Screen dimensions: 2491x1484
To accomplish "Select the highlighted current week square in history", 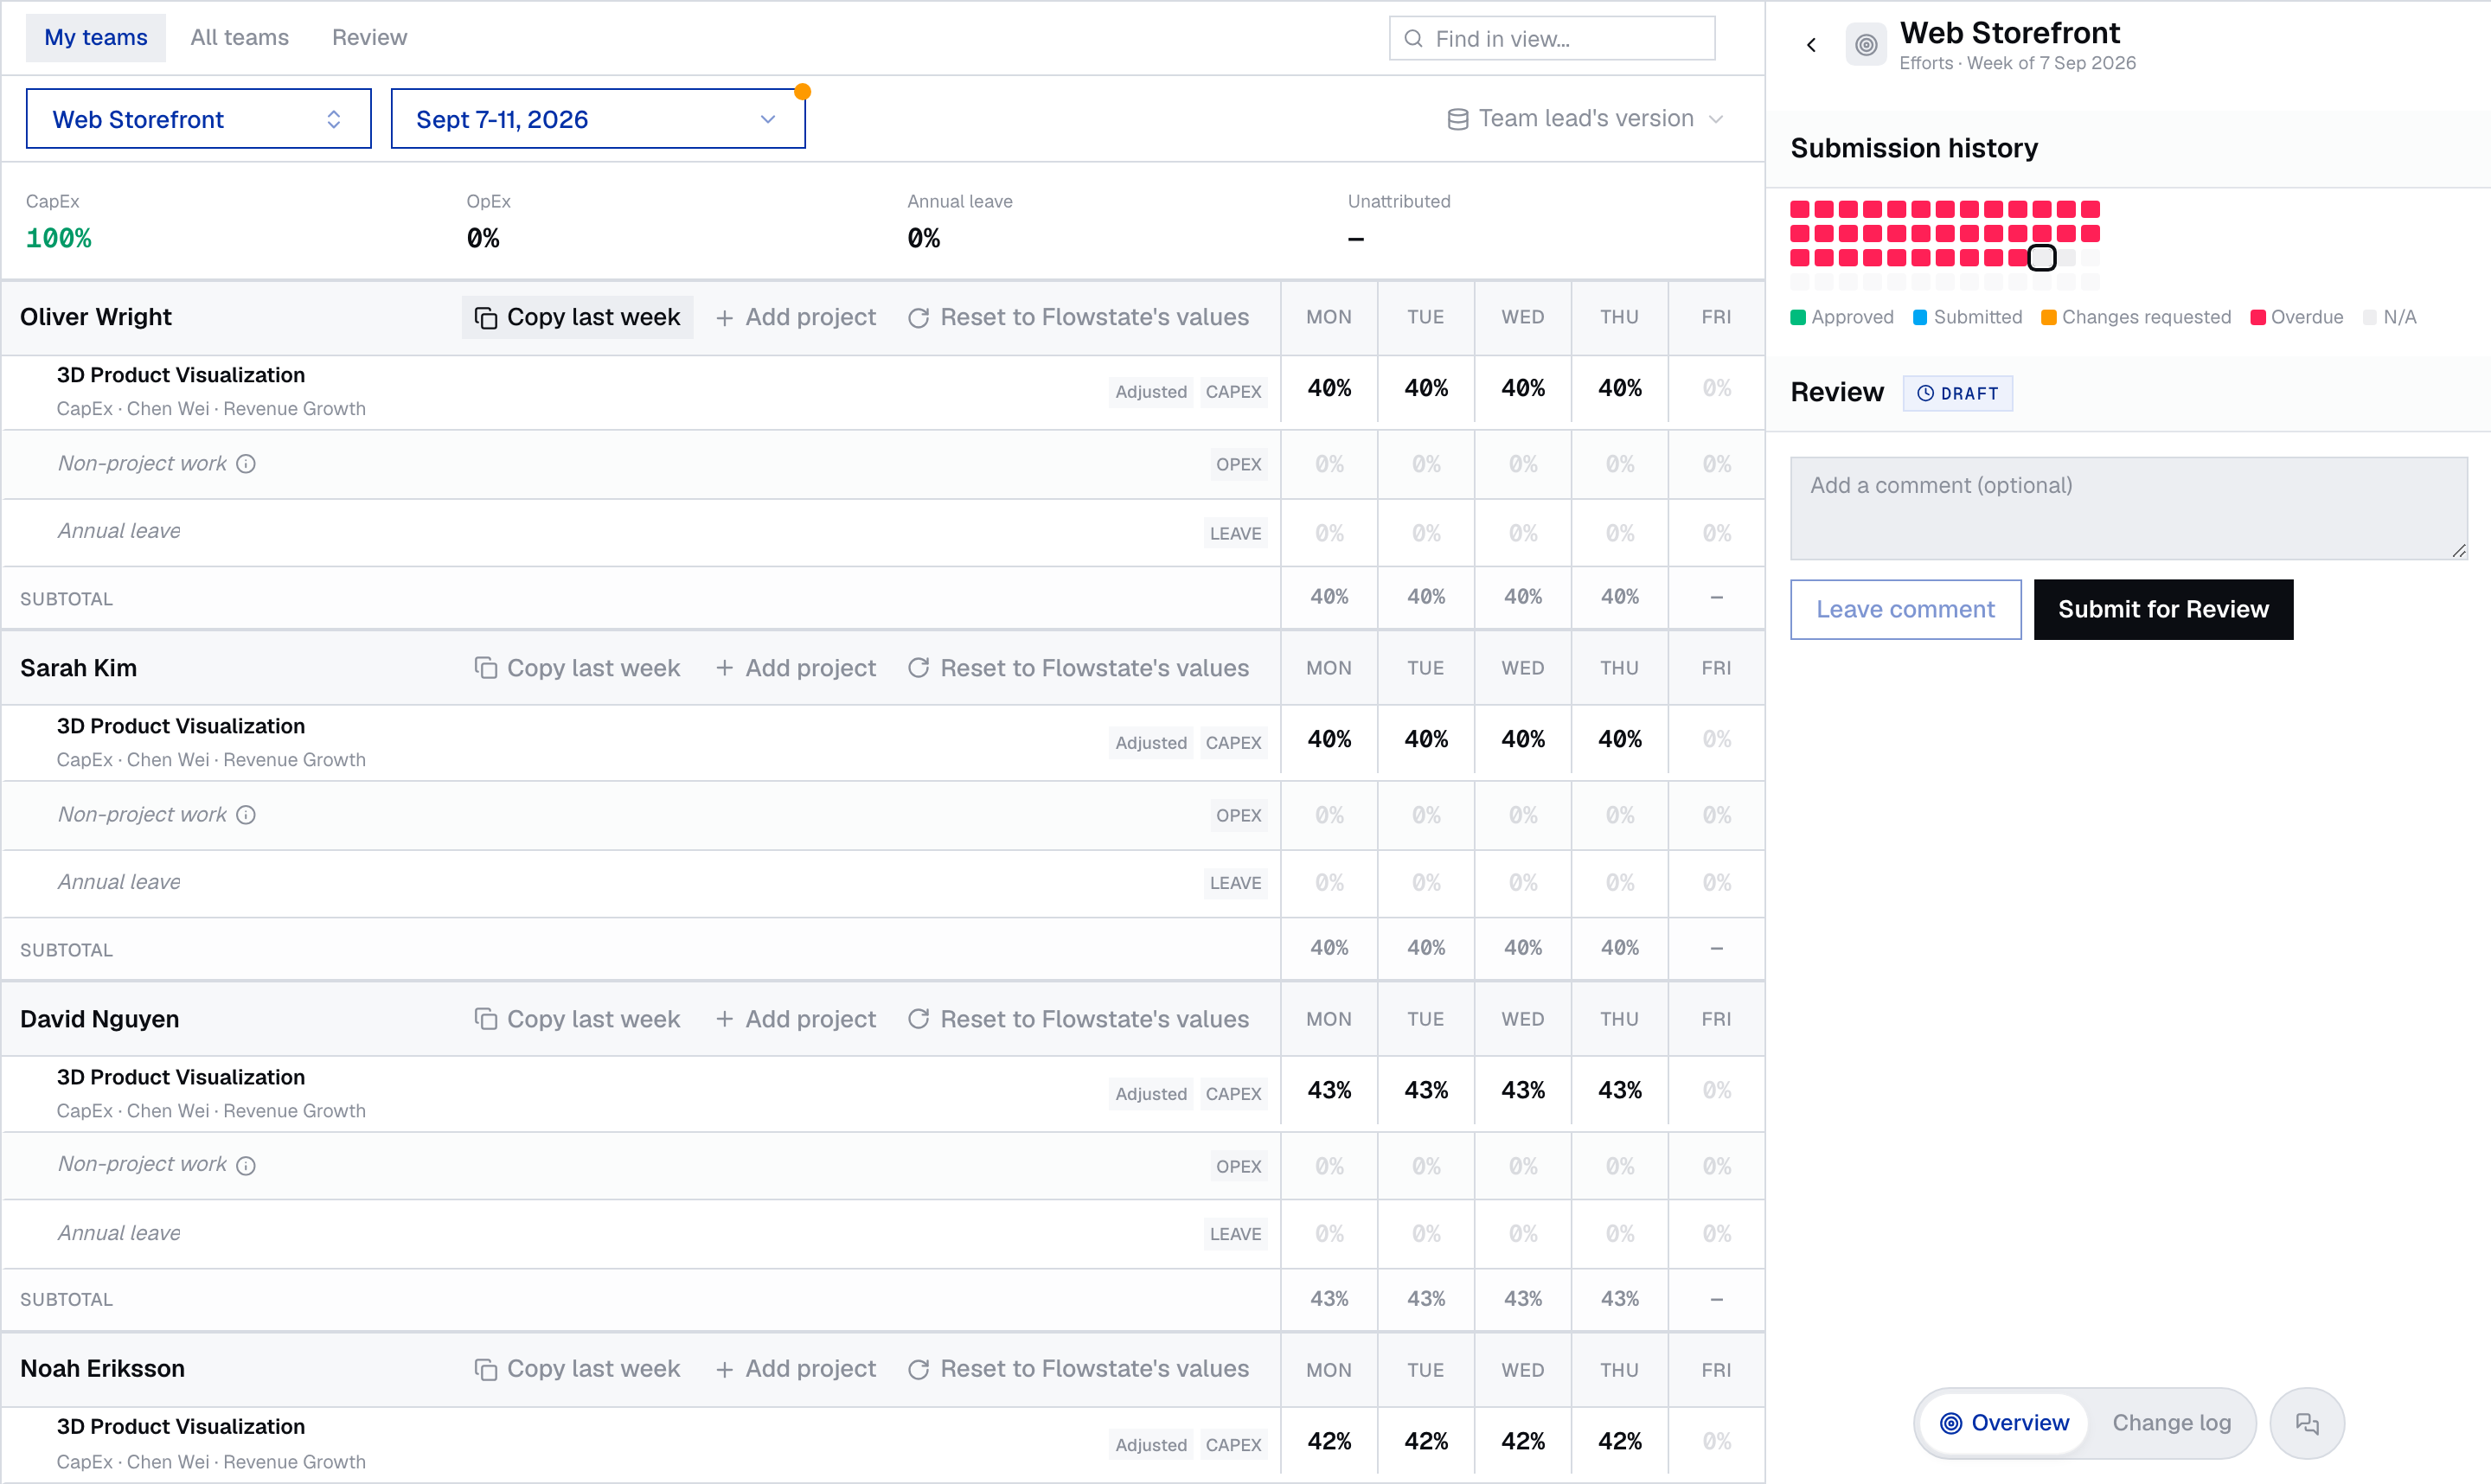I will click(2041, 258).
